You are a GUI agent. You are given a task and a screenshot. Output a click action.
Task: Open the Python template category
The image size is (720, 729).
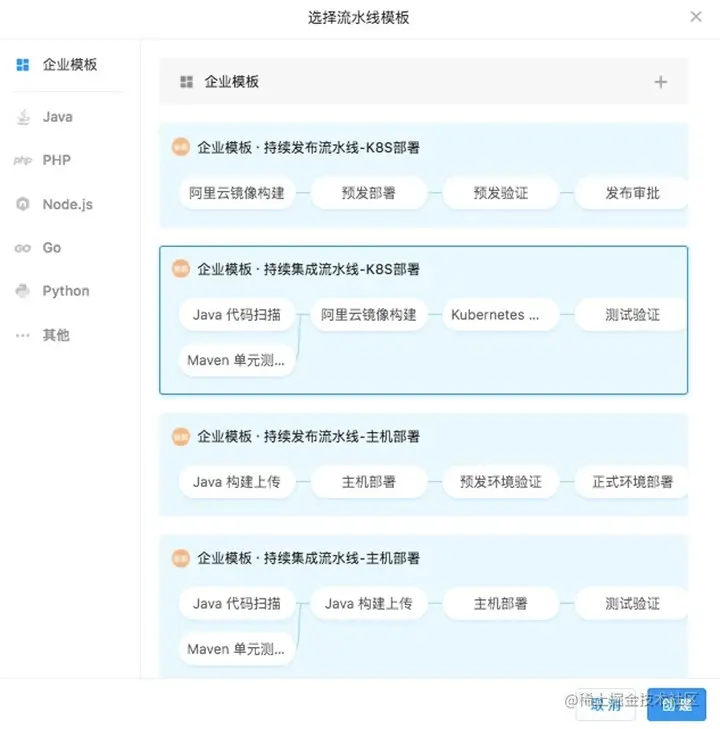tap(66, 291)
